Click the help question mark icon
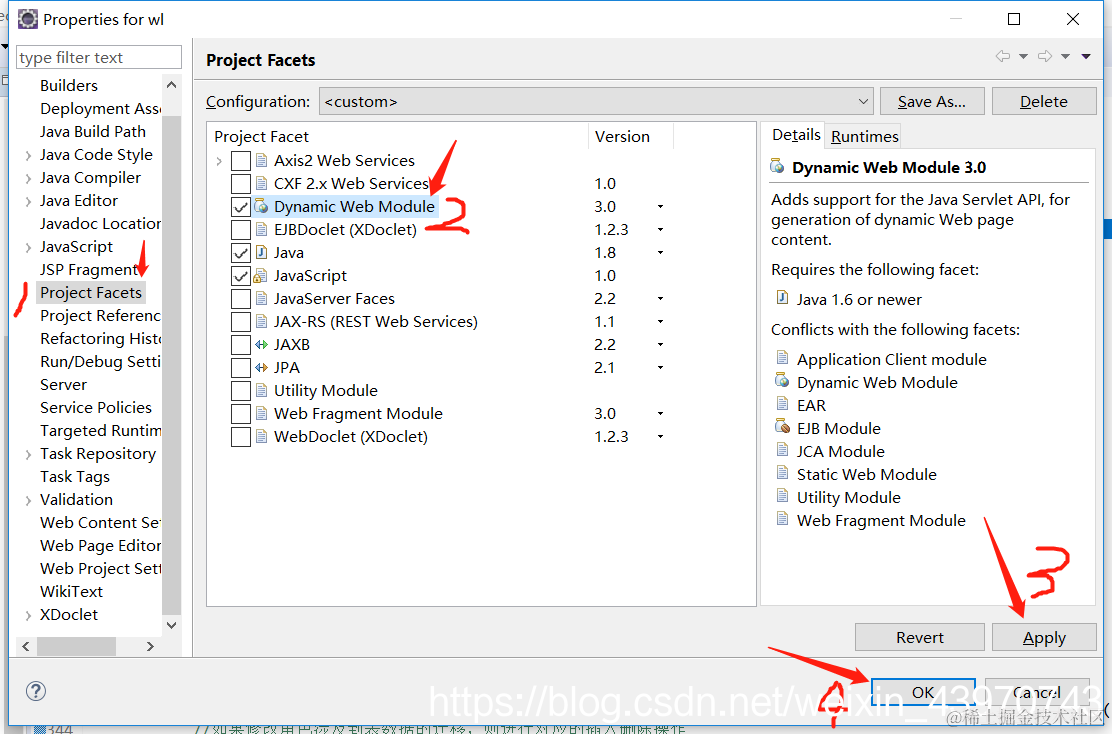Screen dimensions: 1112x734 [35, 691]
